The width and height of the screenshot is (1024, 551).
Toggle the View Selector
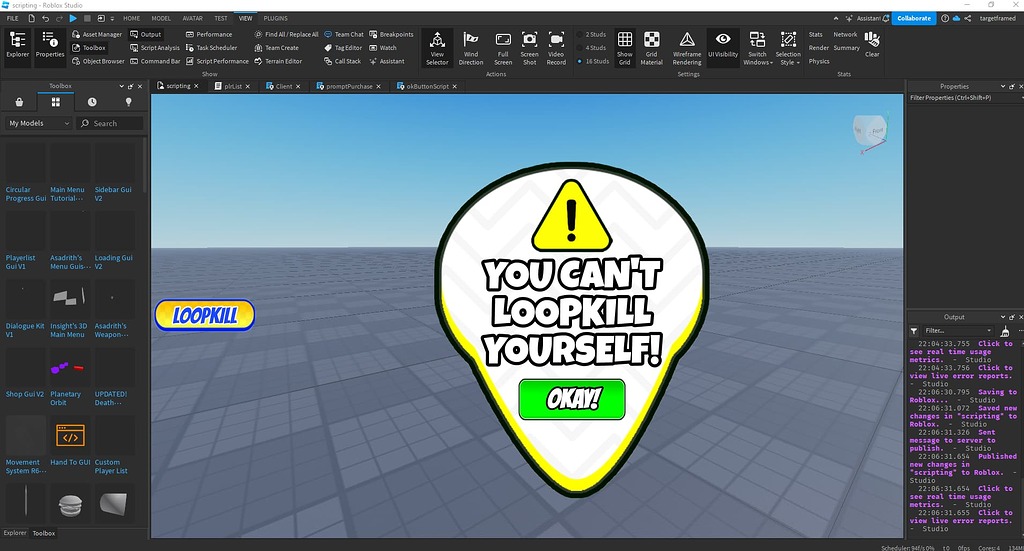pyautogui.click(x=437, y=48)
